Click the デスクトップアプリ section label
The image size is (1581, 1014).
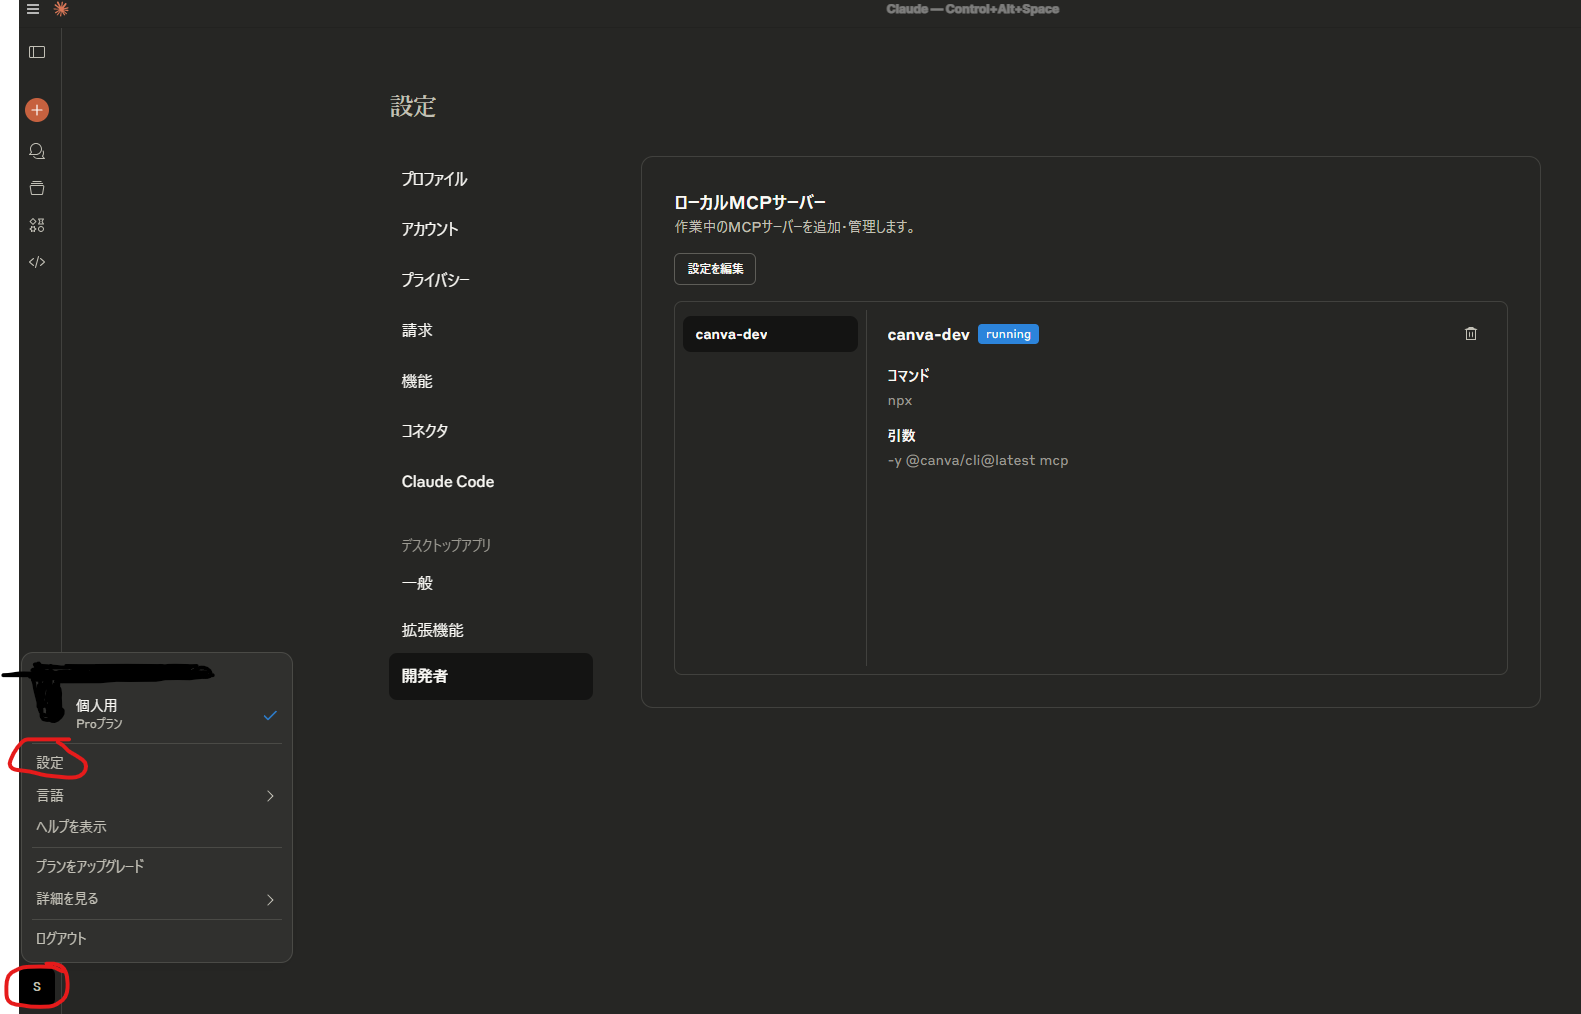click(x=446, y=545)
